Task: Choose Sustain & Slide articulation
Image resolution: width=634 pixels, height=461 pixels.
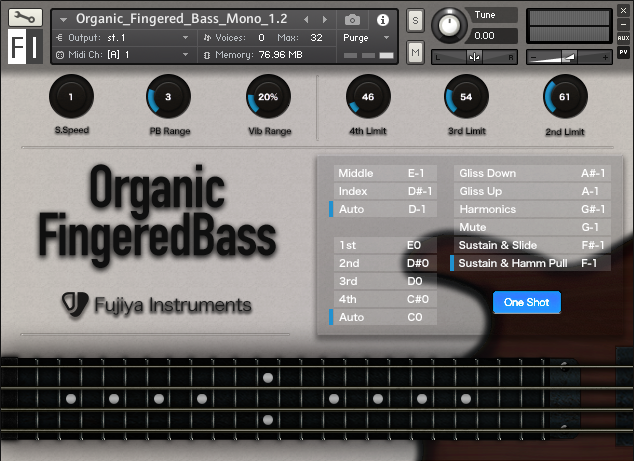Action: pos(532,245)
